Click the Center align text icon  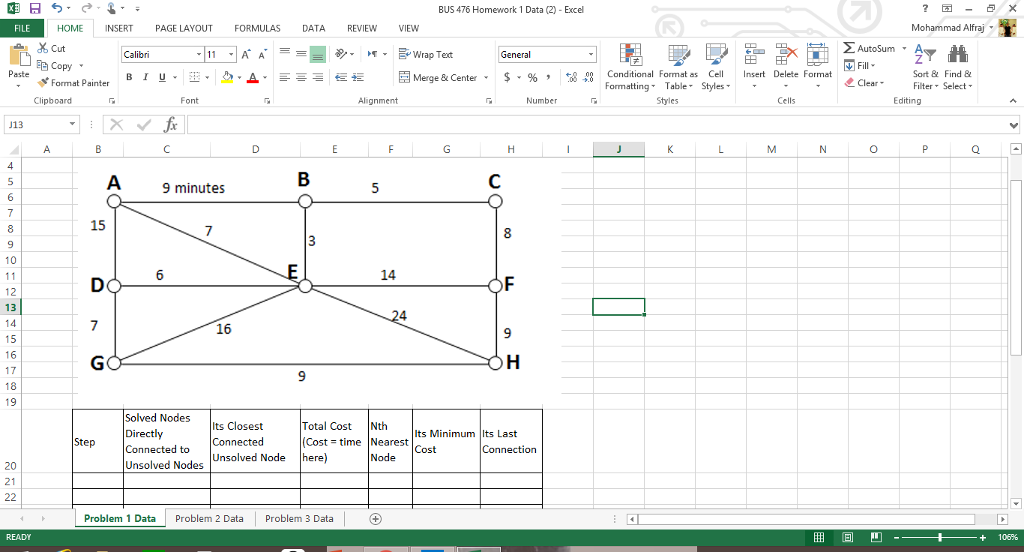tap(301, 77)
